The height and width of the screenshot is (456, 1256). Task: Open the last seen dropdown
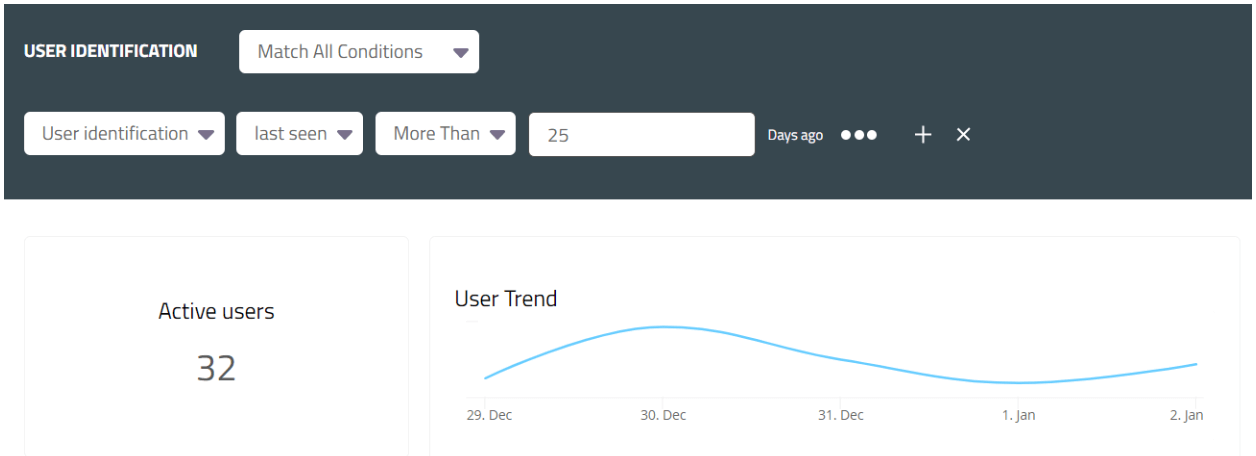tap(299, 134)
